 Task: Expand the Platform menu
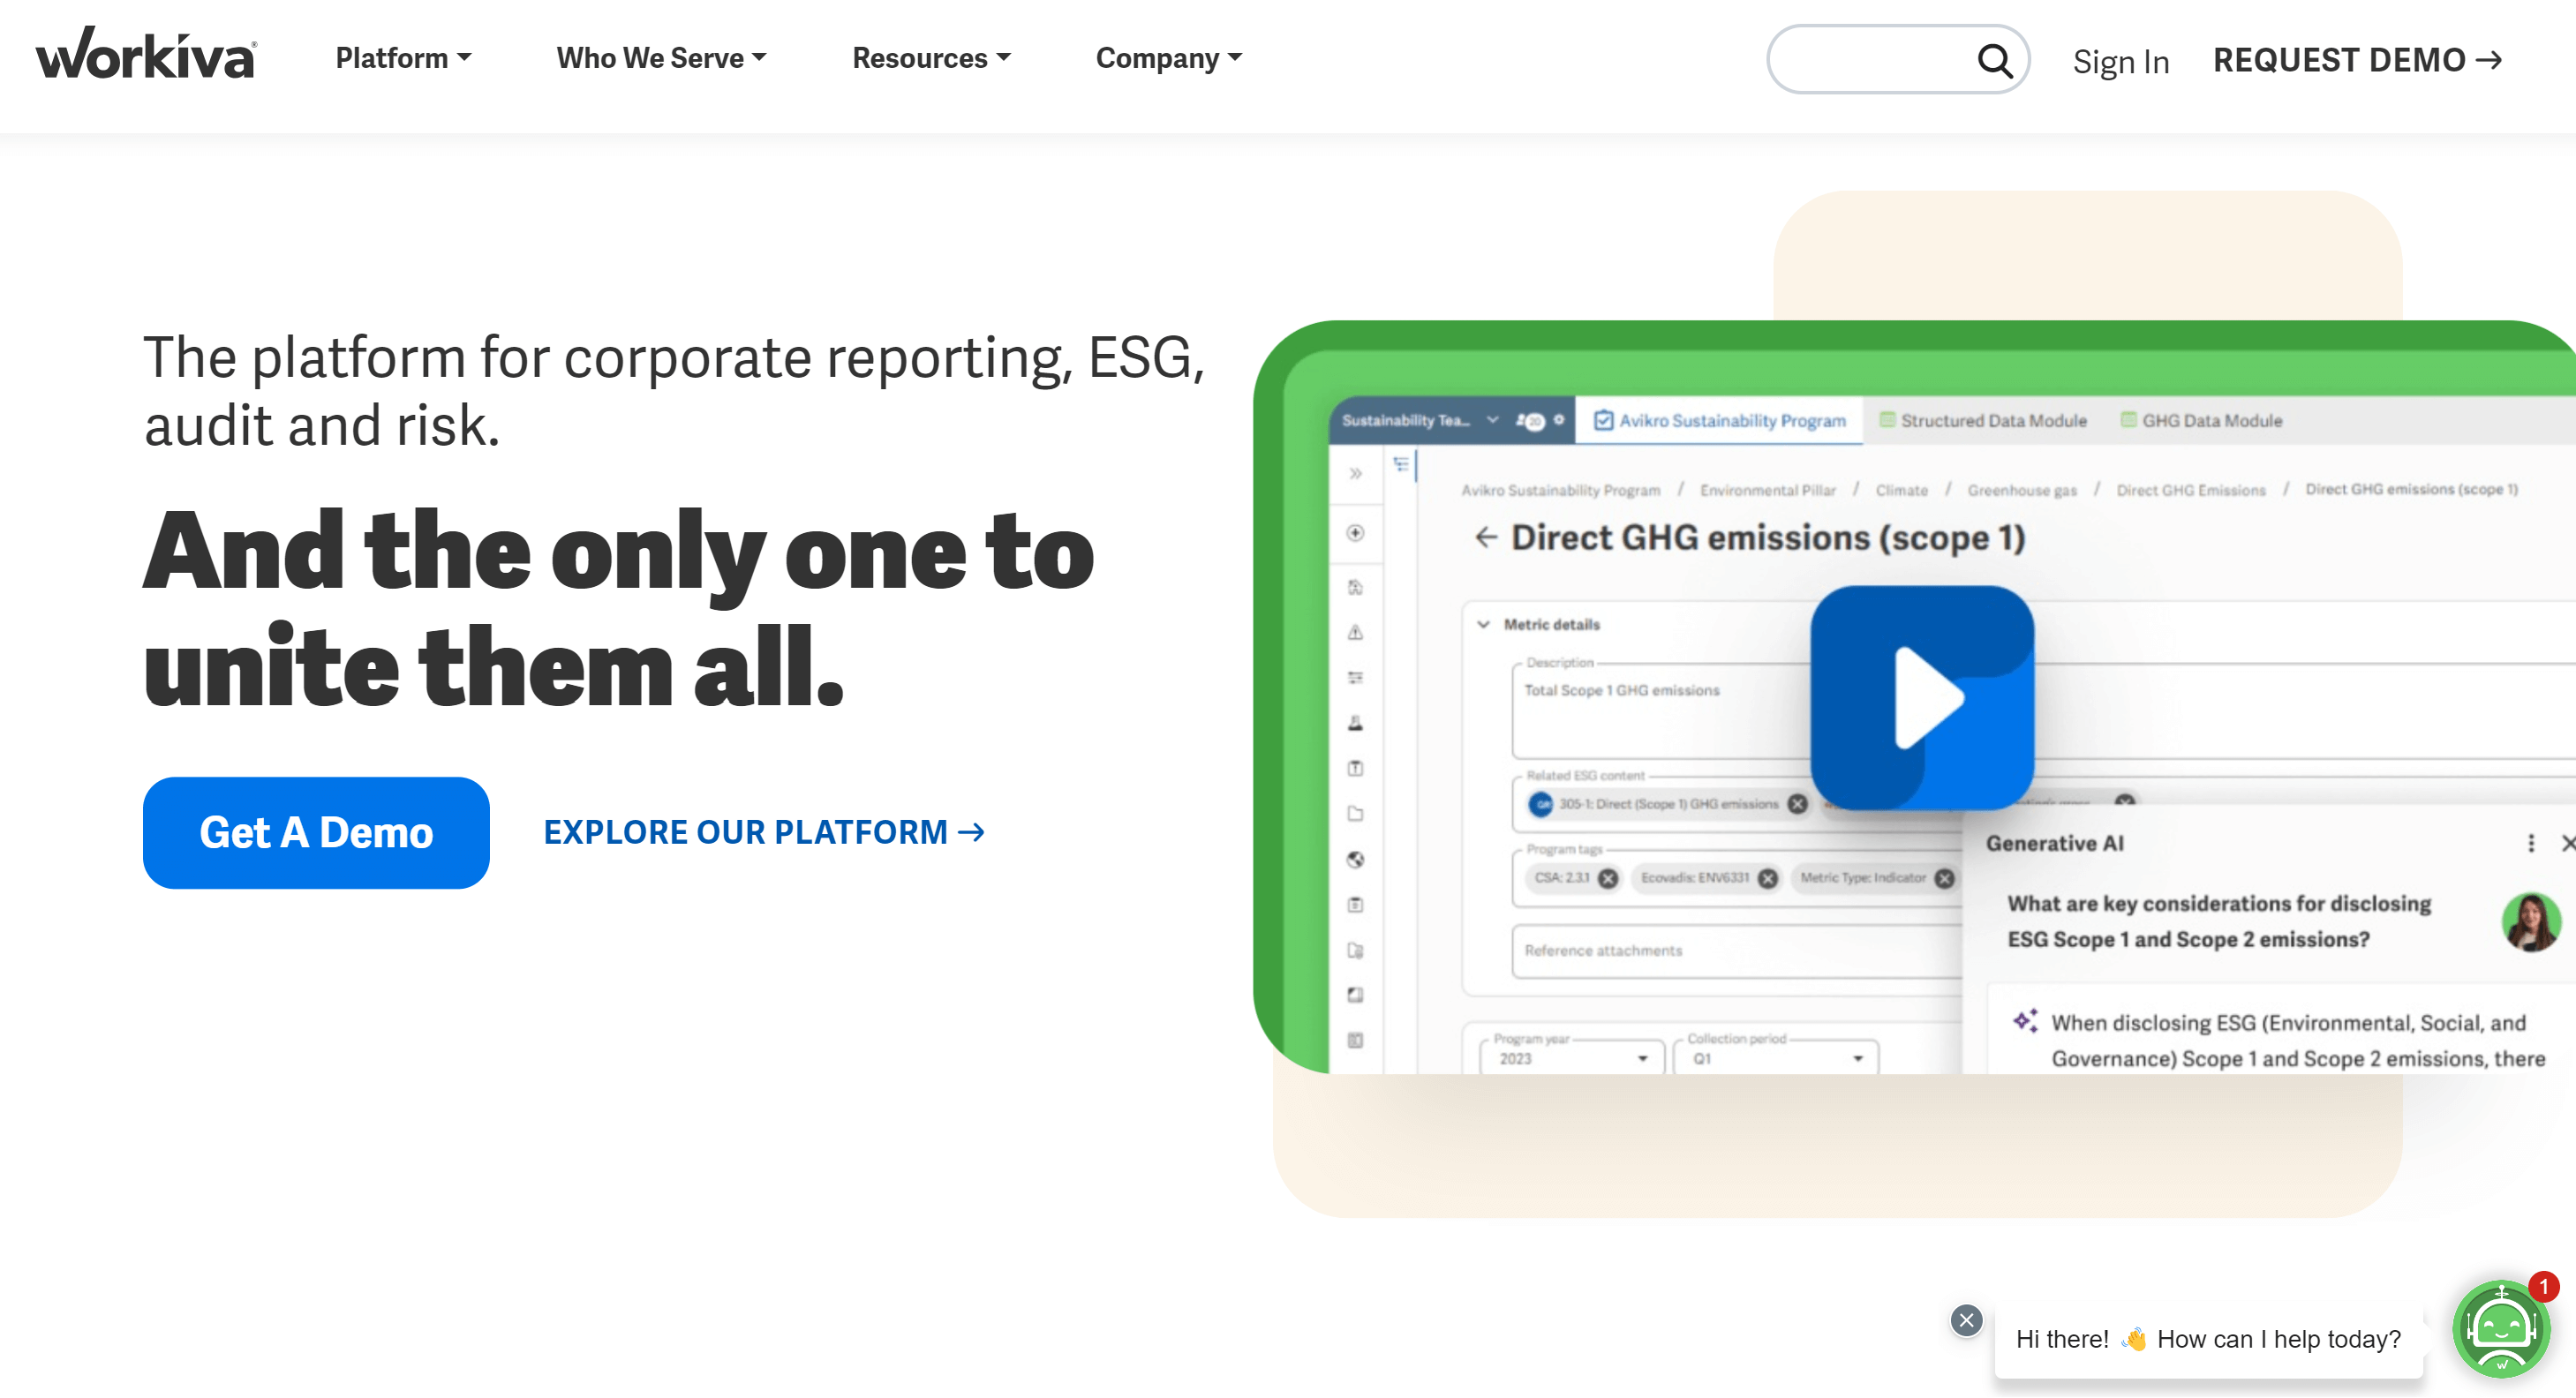pyautogui.click(x=402, y=58)
